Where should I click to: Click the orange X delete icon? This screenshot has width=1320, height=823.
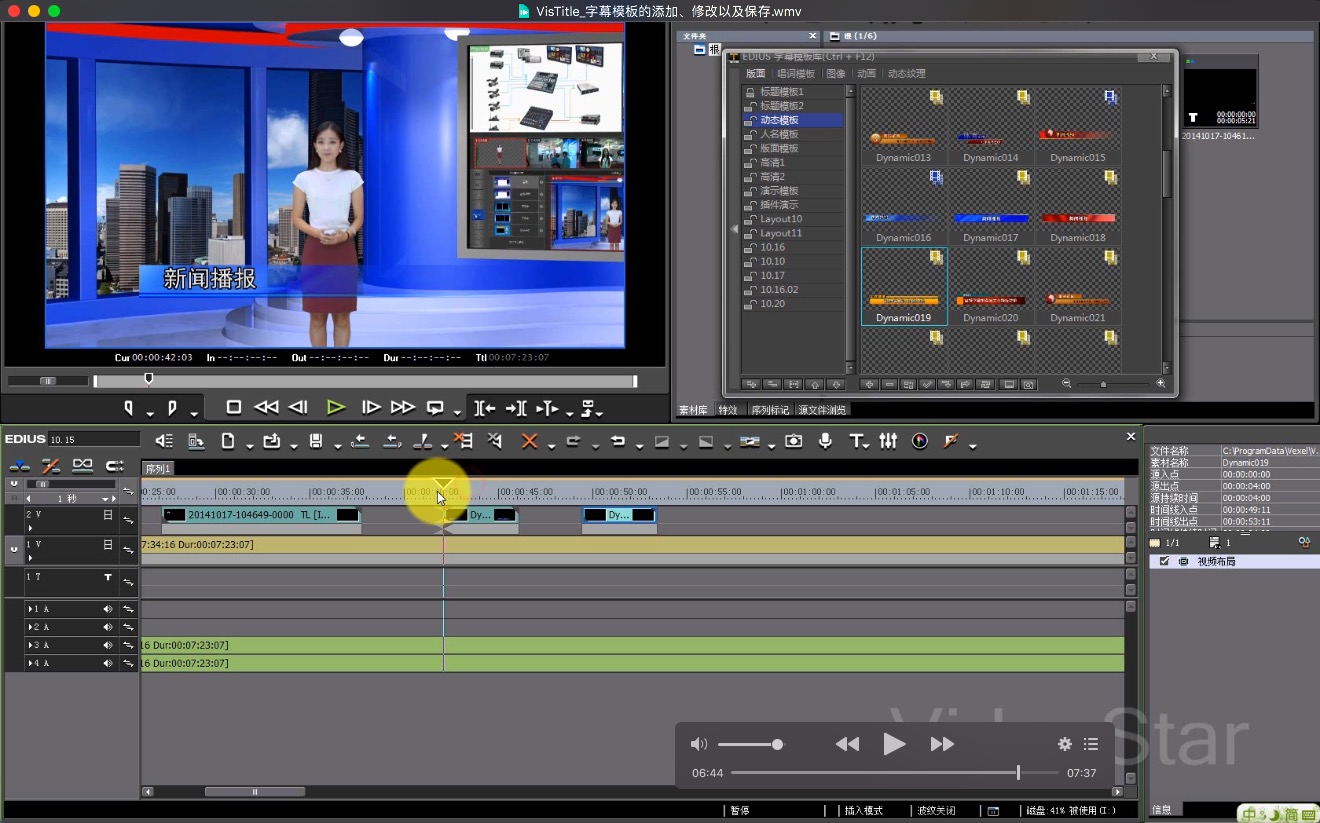coord(529,441)
